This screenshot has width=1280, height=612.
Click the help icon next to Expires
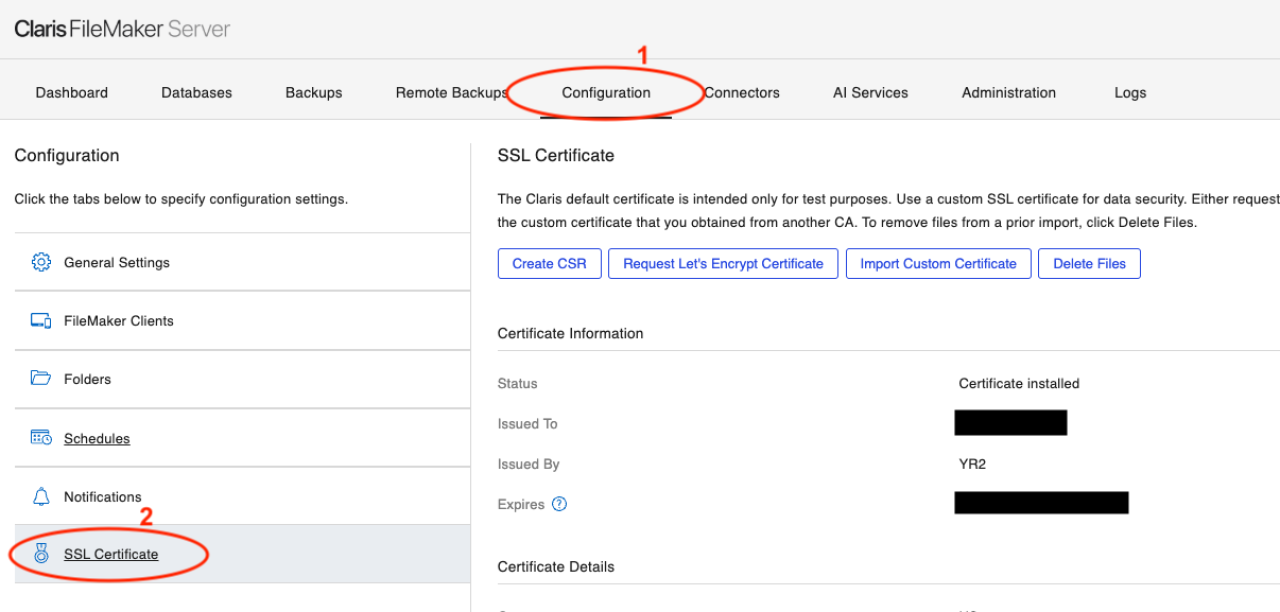tap(559, 504)
